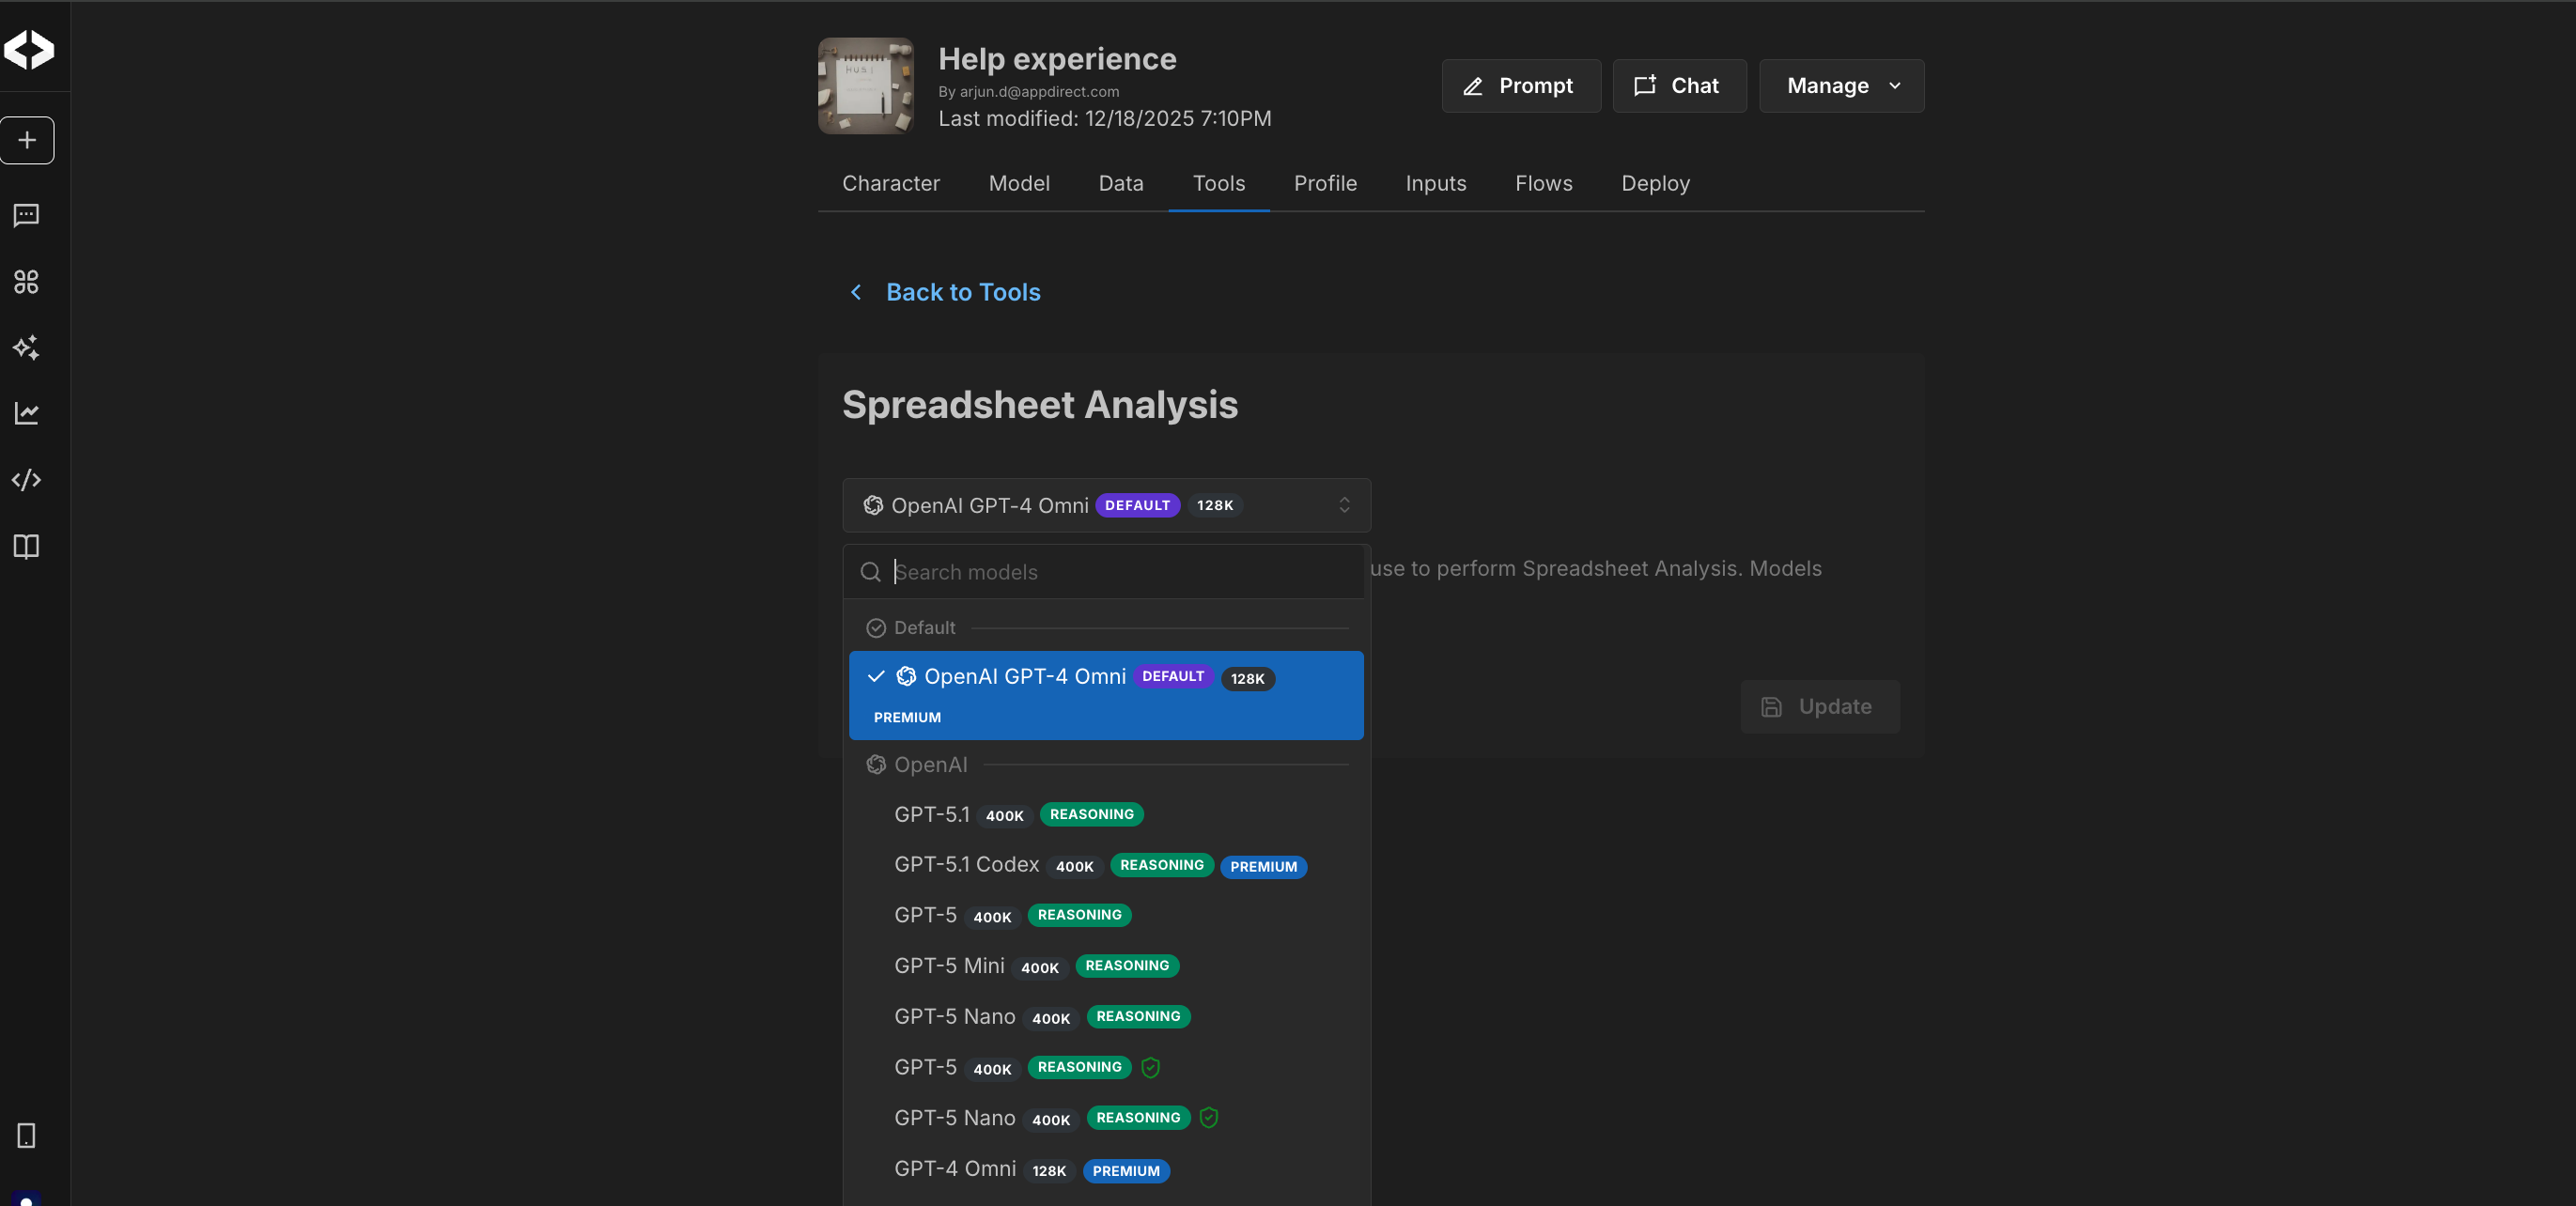Open the code brackets sidebar icon
This screenshot has height=1206, width=2576.
tap(27, 480)
